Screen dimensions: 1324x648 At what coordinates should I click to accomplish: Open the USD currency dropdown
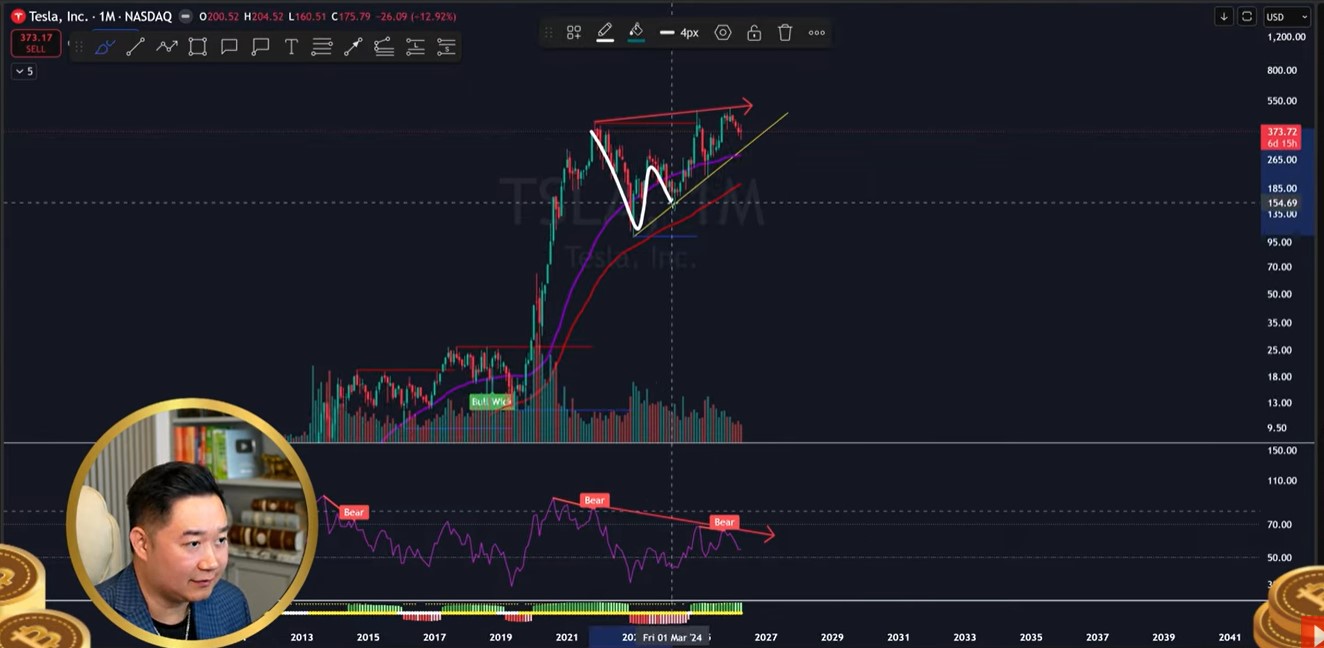(x=1286, y=17)
